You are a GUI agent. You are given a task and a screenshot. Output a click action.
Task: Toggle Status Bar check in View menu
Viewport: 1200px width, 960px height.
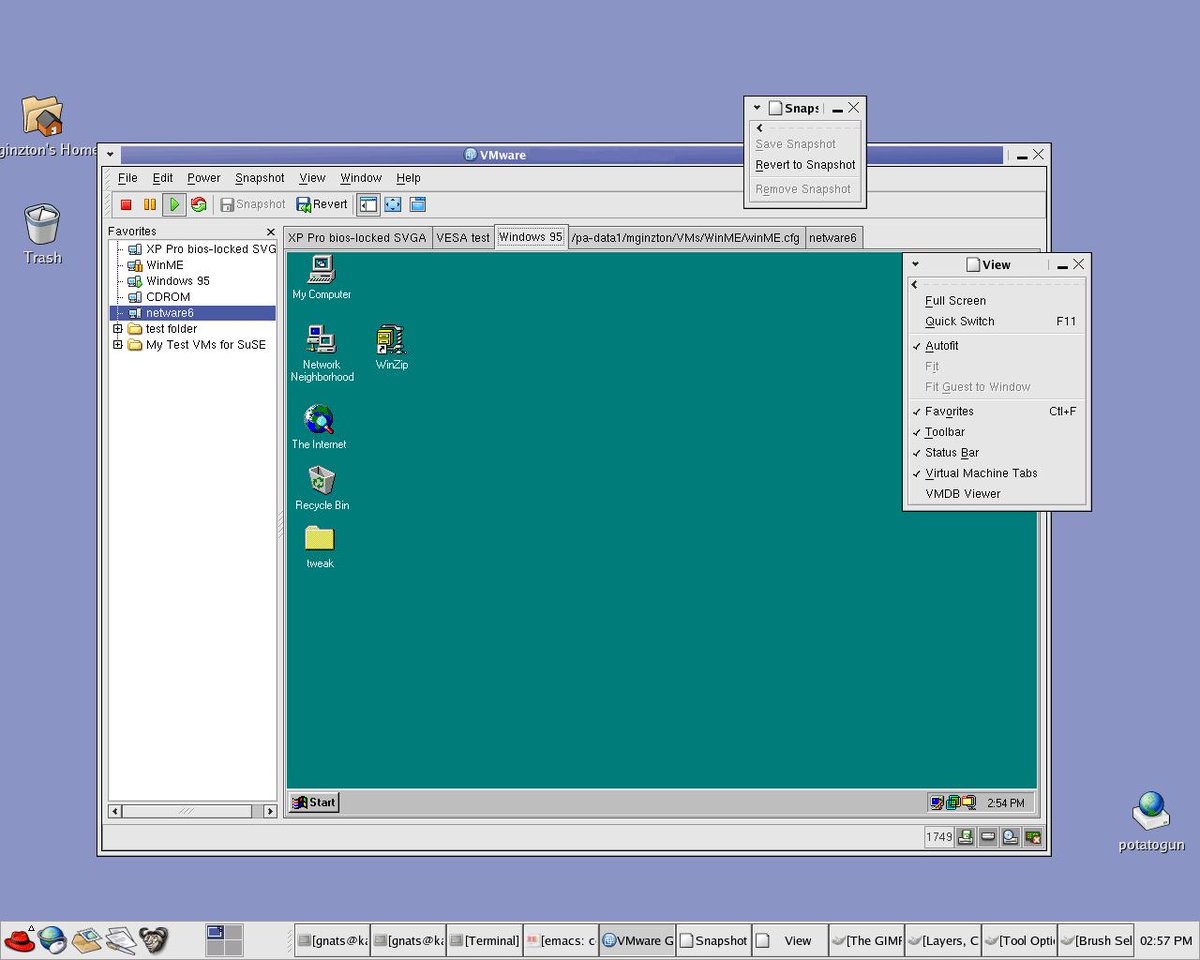point(995,453)
